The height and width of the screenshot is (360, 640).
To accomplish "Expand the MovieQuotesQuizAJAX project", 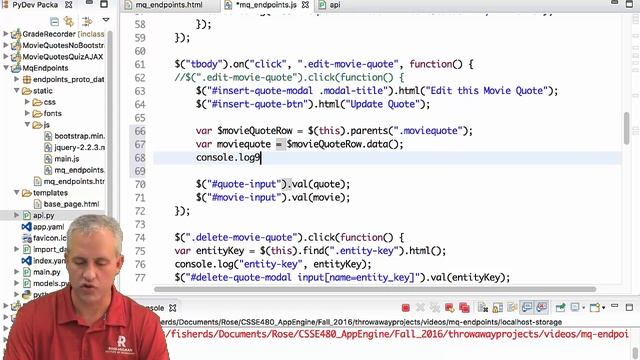I will pyautogui.click(x=6, y=56).
